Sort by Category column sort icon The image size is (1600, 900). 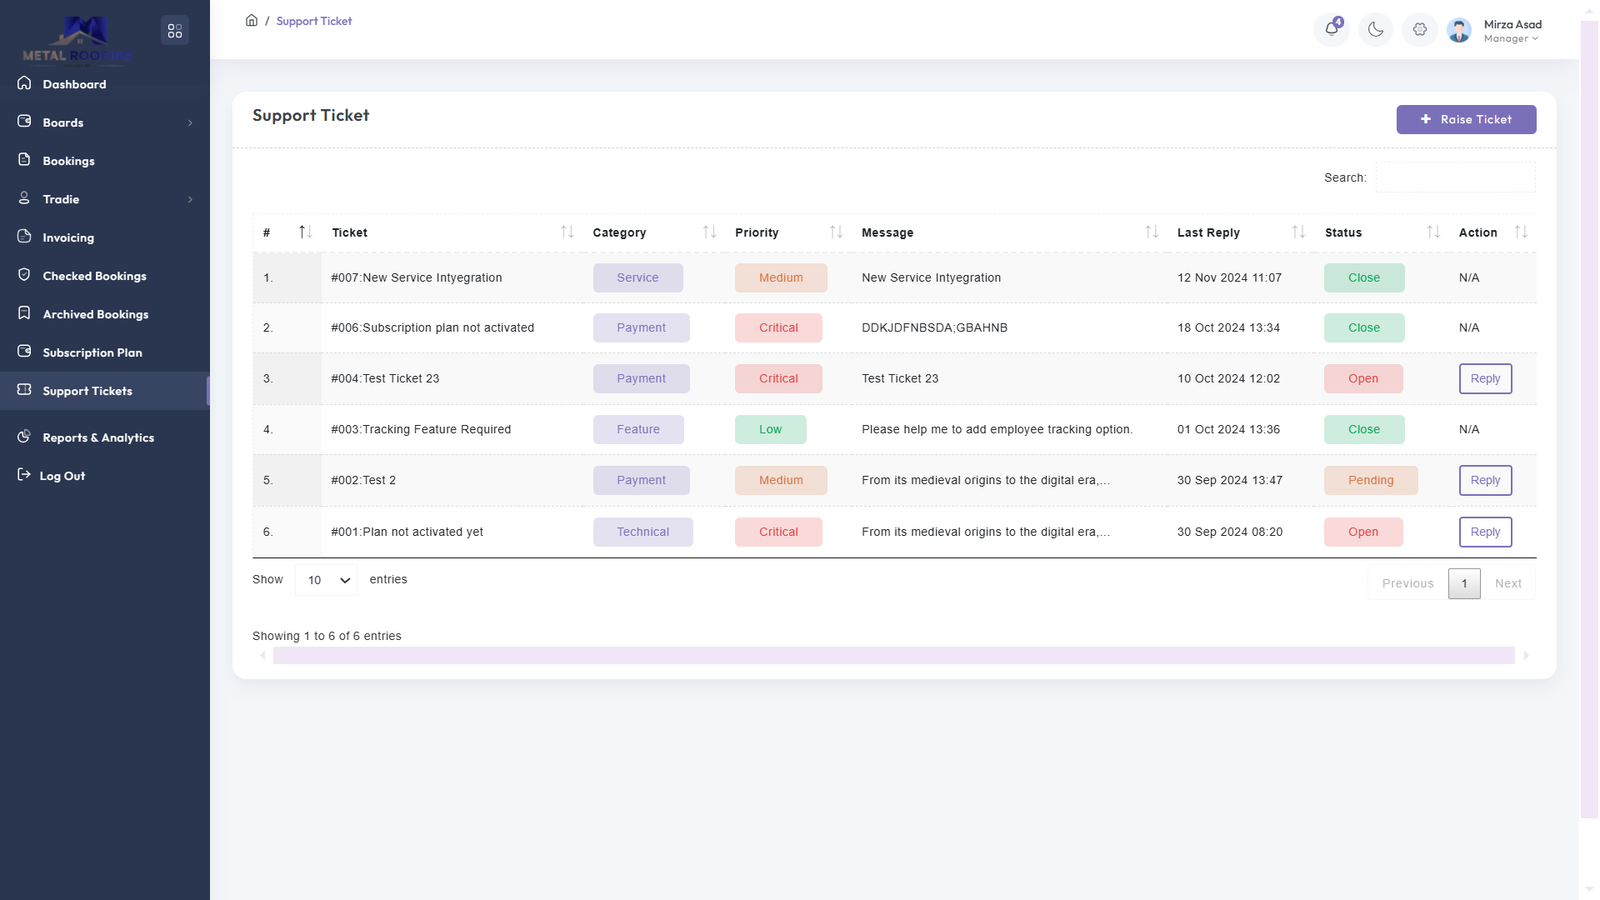[x=709, y=232]
